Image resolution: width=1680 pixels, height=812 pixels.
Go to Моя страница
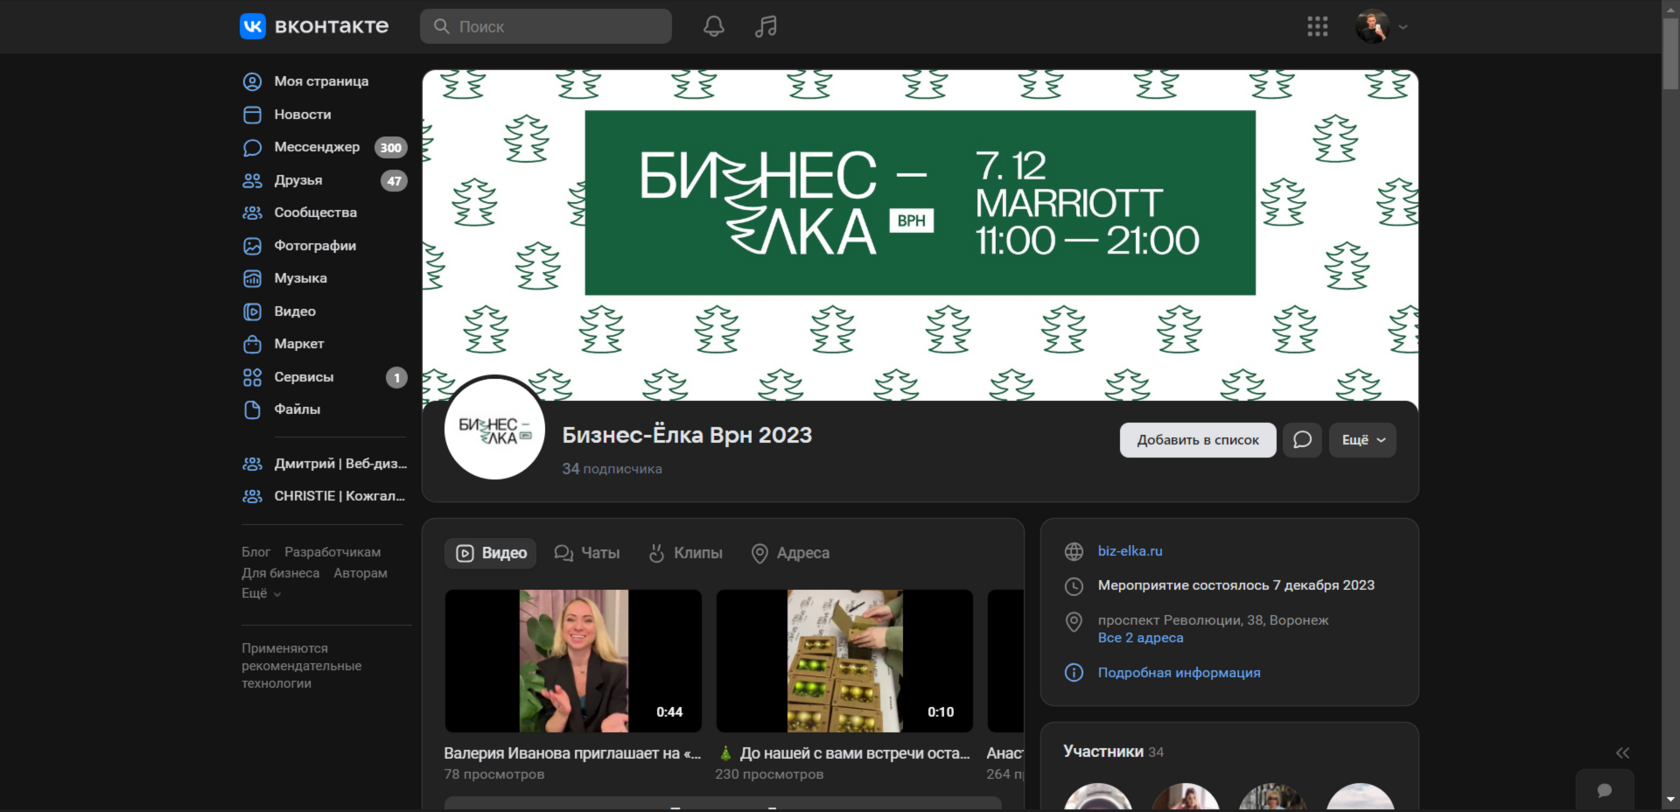click(322, 81)
